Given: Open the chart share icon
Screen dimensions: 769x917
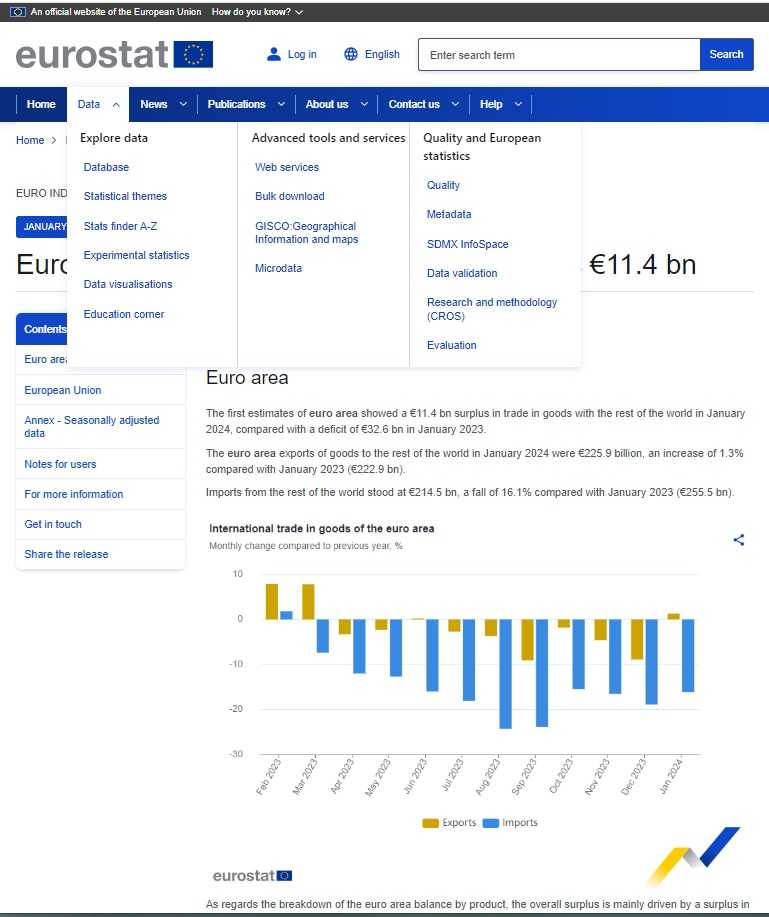Looking at the screenshot, I should (739, 540).
